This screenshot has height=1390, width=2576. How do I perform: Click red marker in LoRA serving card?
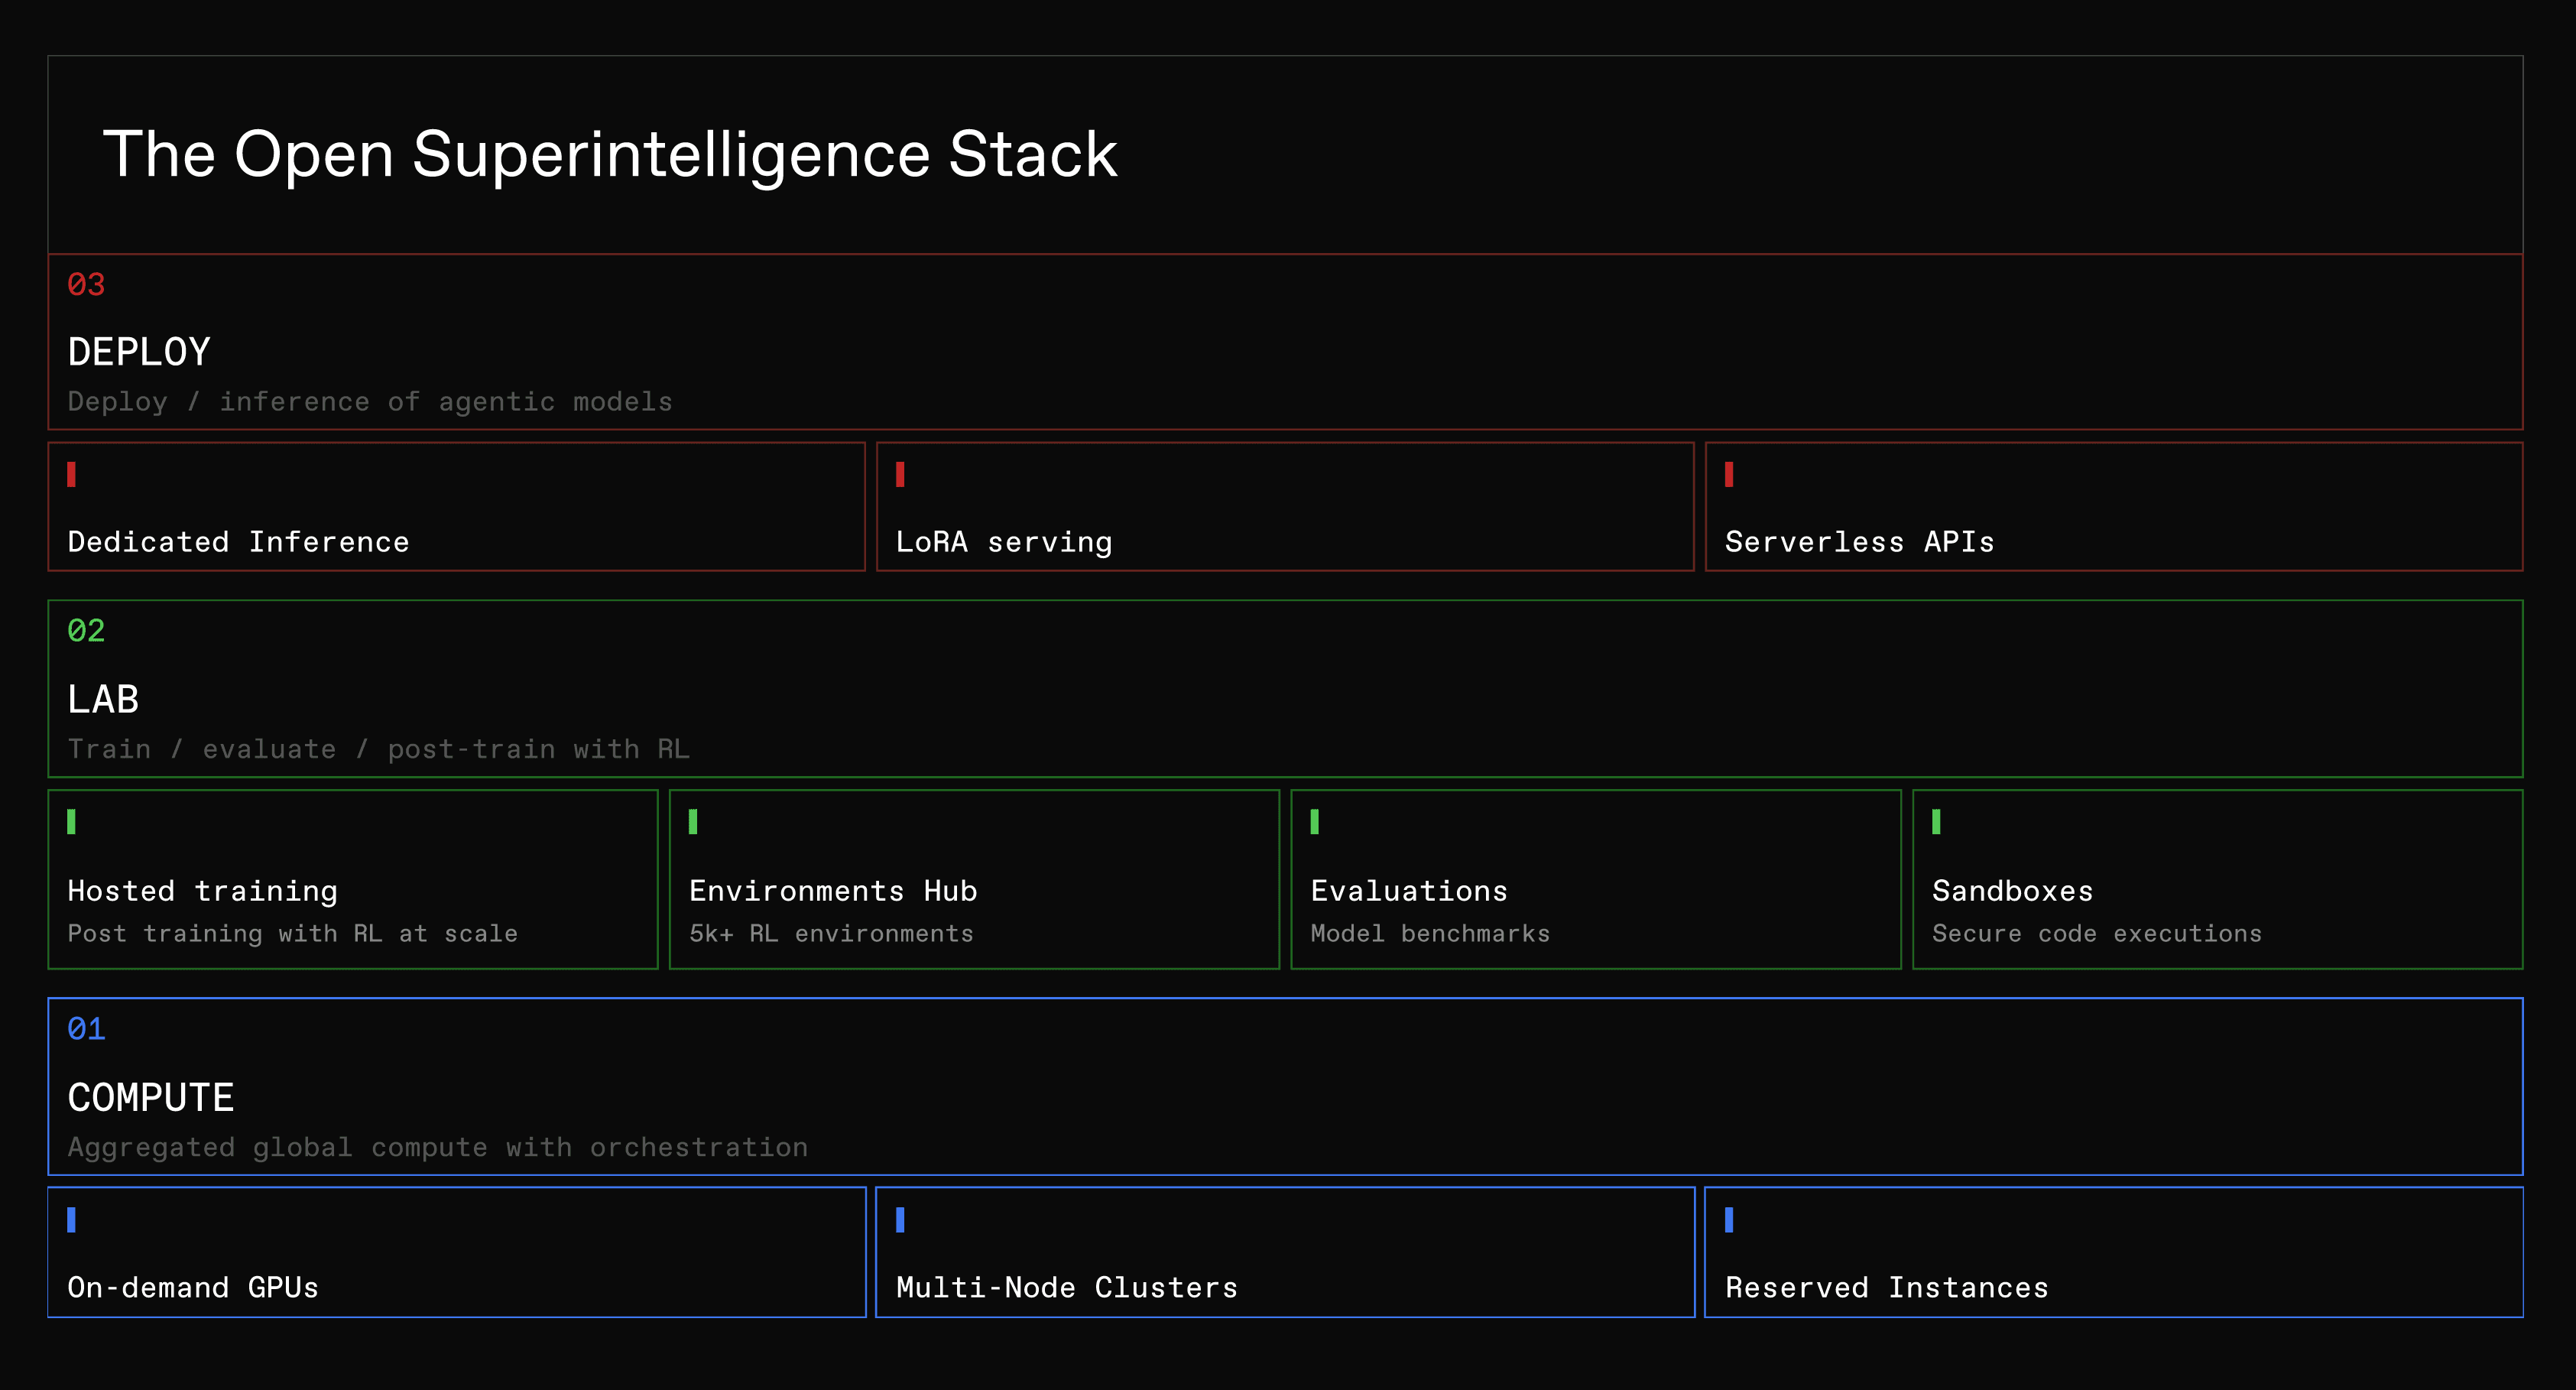coord(900,474)
